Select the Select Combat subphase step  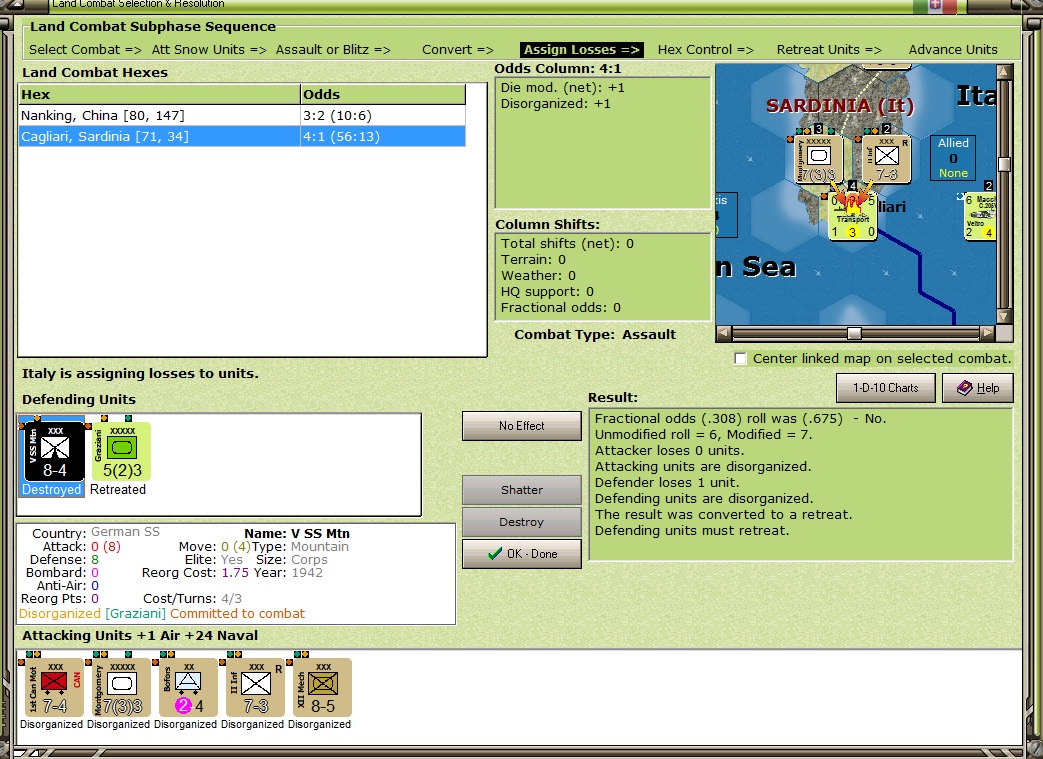85,50
